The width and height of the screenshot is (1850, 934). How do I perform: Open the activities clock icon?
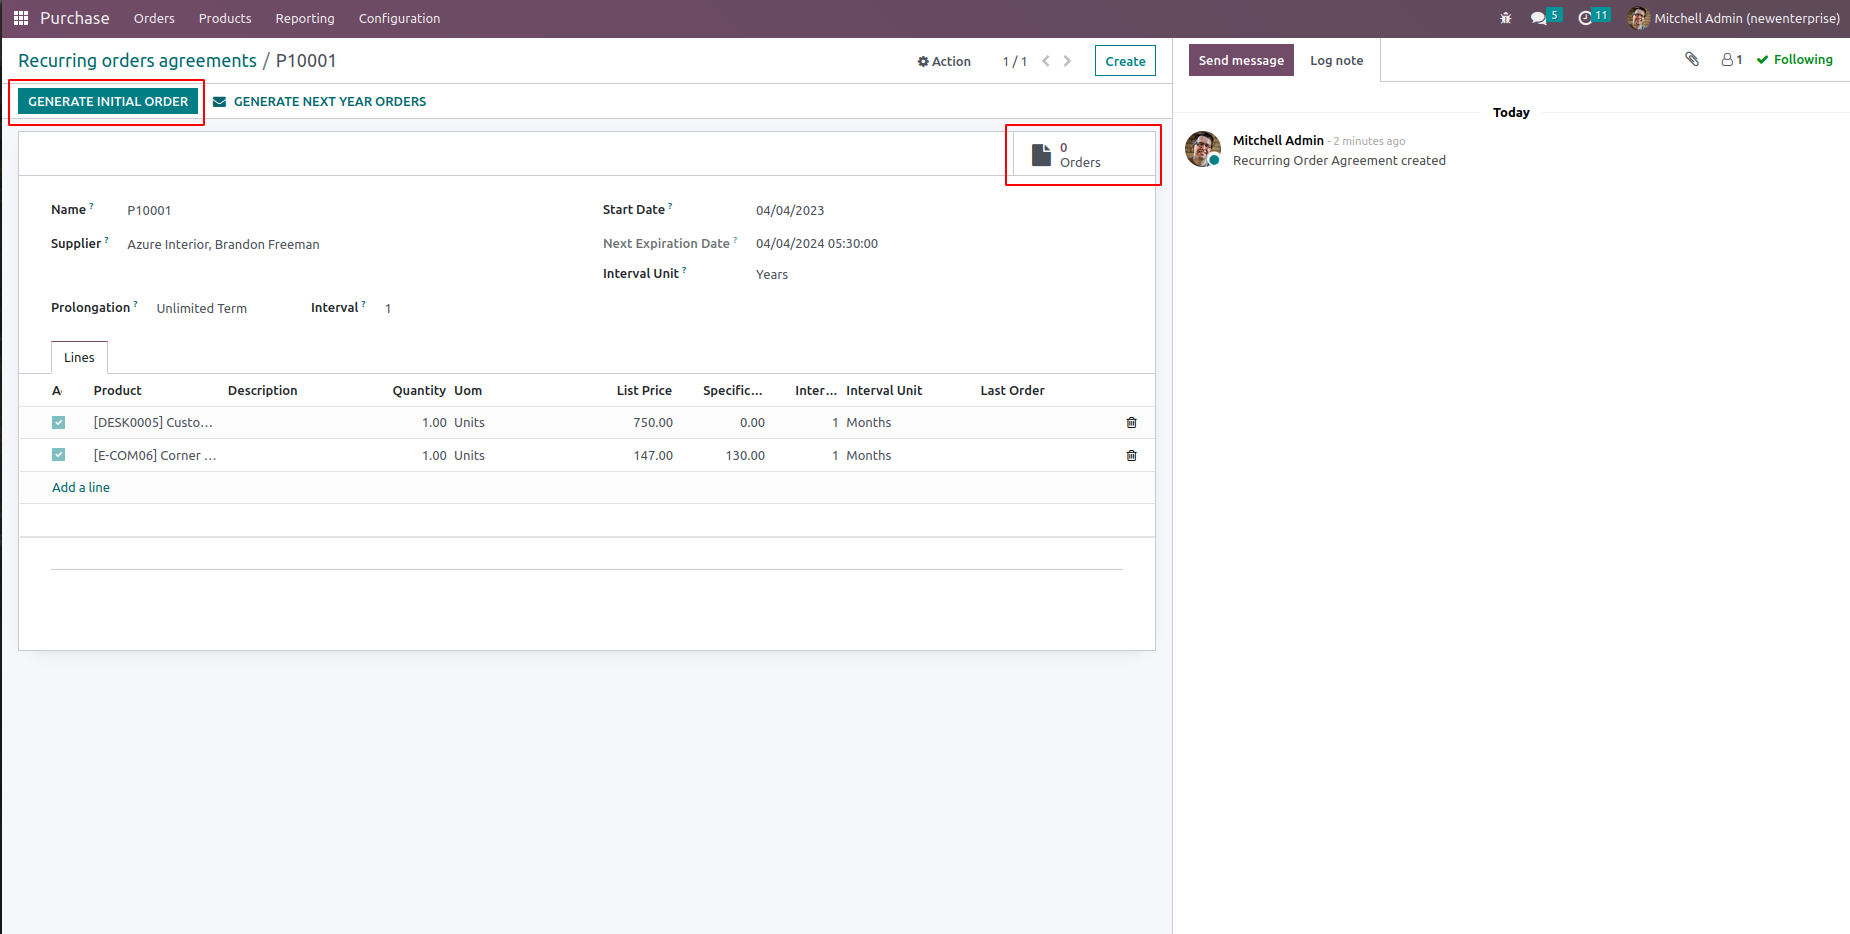point(1585,18)
